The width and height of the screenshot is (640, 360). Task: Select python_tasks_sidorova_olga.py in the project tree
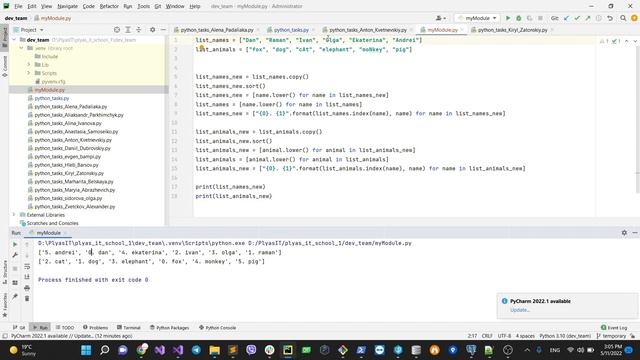[68, 198]
